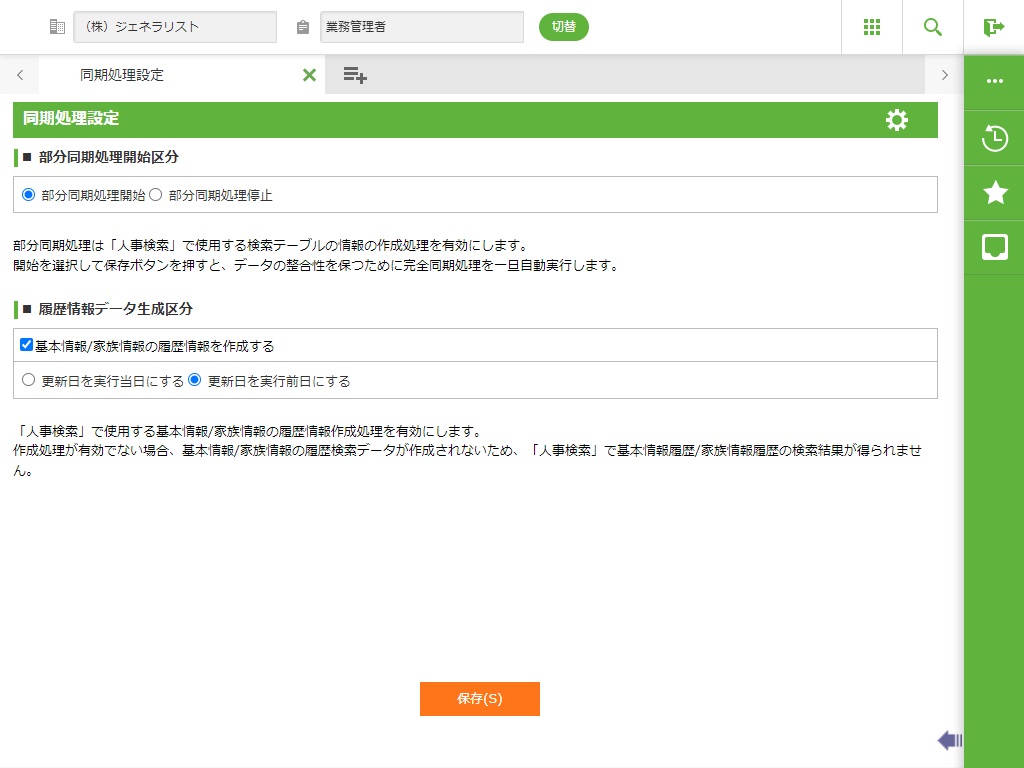The width and height of the screenshot is (1024, 768).
Task: Select 部分同期処理停止 radio button
Action: point(155,195)
